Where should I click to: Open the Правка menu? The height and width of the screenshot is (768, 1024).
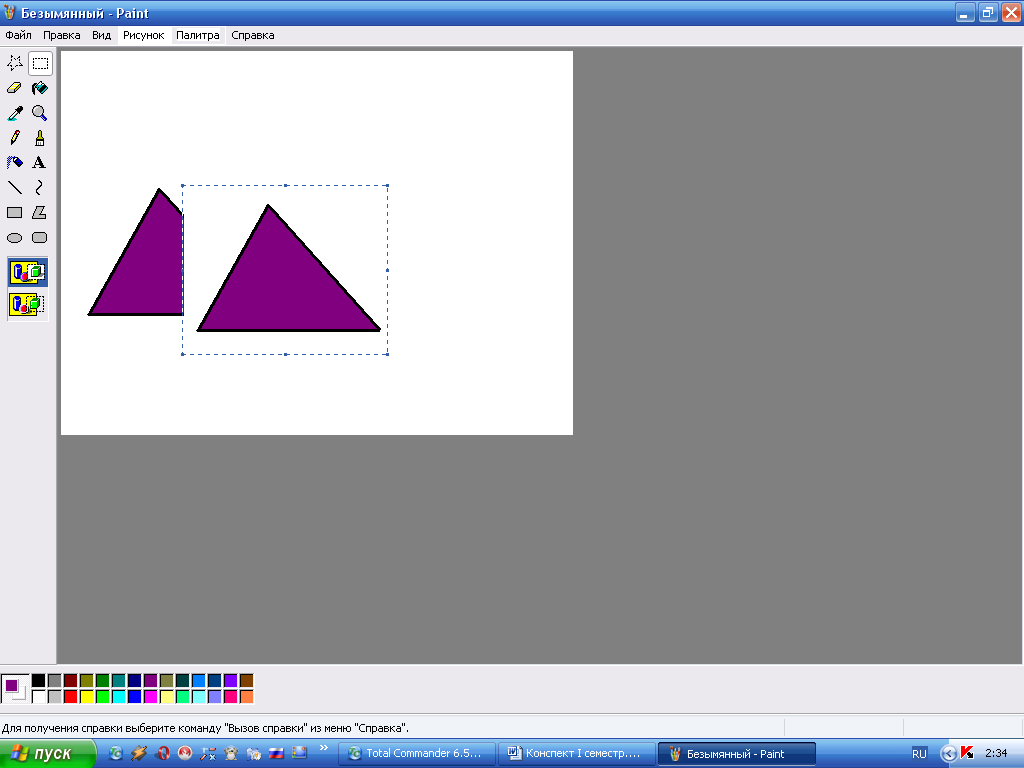(x=61, y=35)
